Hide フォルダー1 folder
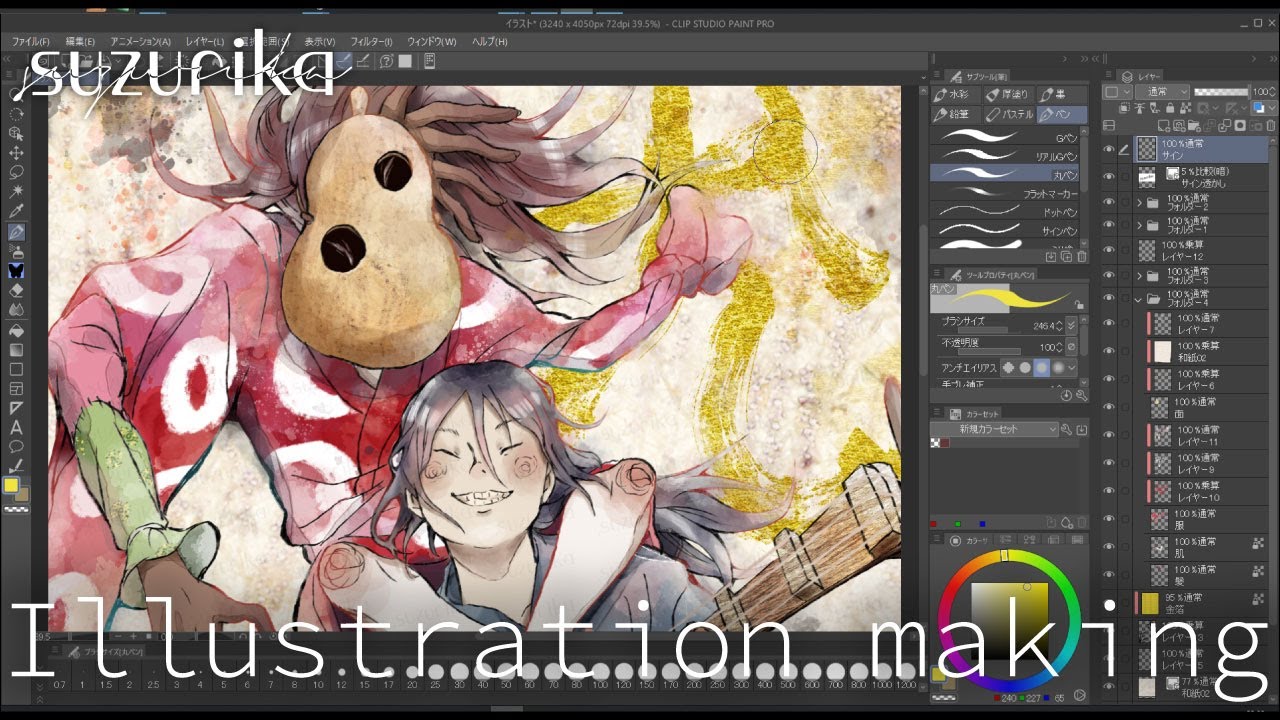1280x720 pixels. click(1108, 226)
